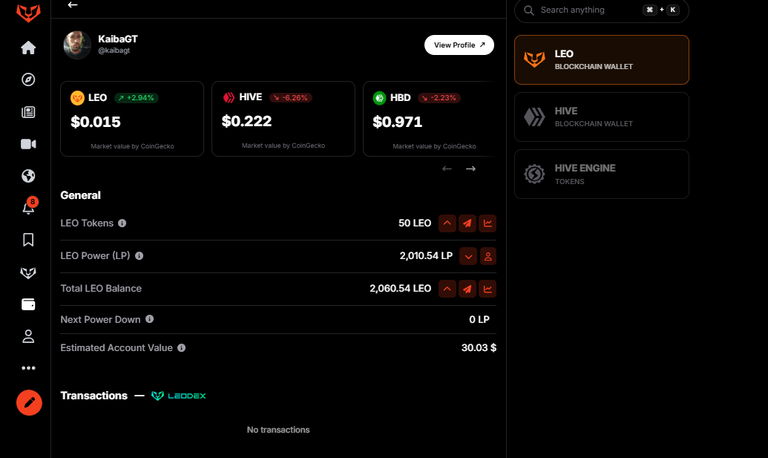Select HIVE Blockchain Wallet tab
The width and height of the screenshot is (768, 458).
(x=601, y=117)
